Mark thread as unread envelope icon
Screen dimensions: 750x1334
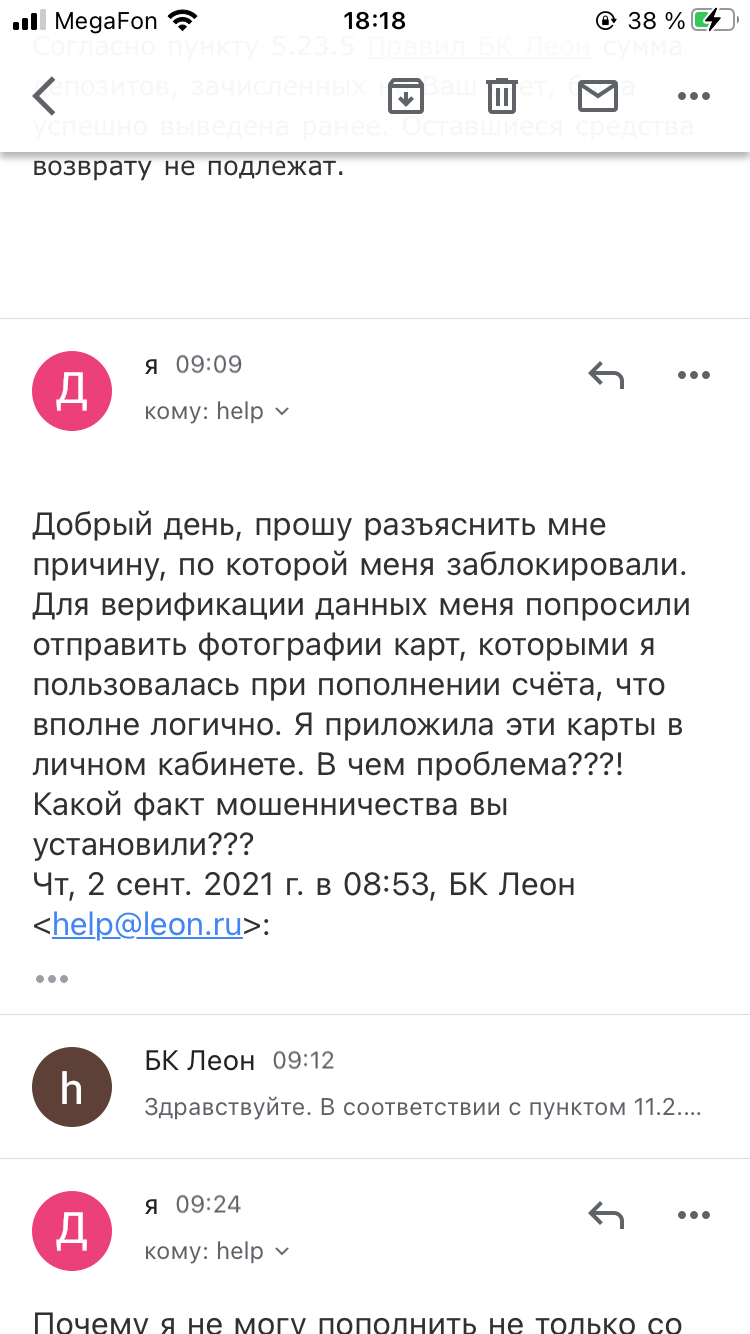point(598,96)
